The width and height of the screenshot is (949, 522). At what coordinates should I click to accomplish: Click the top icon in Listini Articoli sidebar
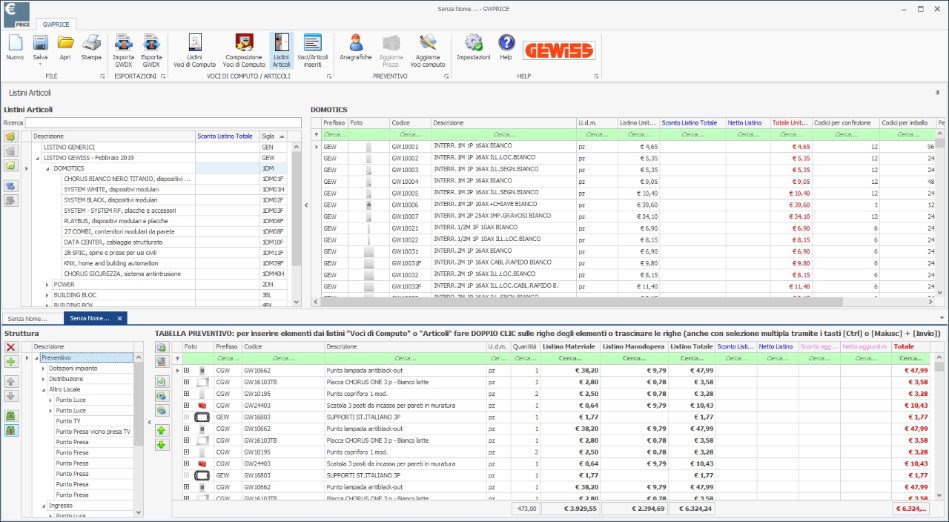pyautogui.click(x=10, y=136)
